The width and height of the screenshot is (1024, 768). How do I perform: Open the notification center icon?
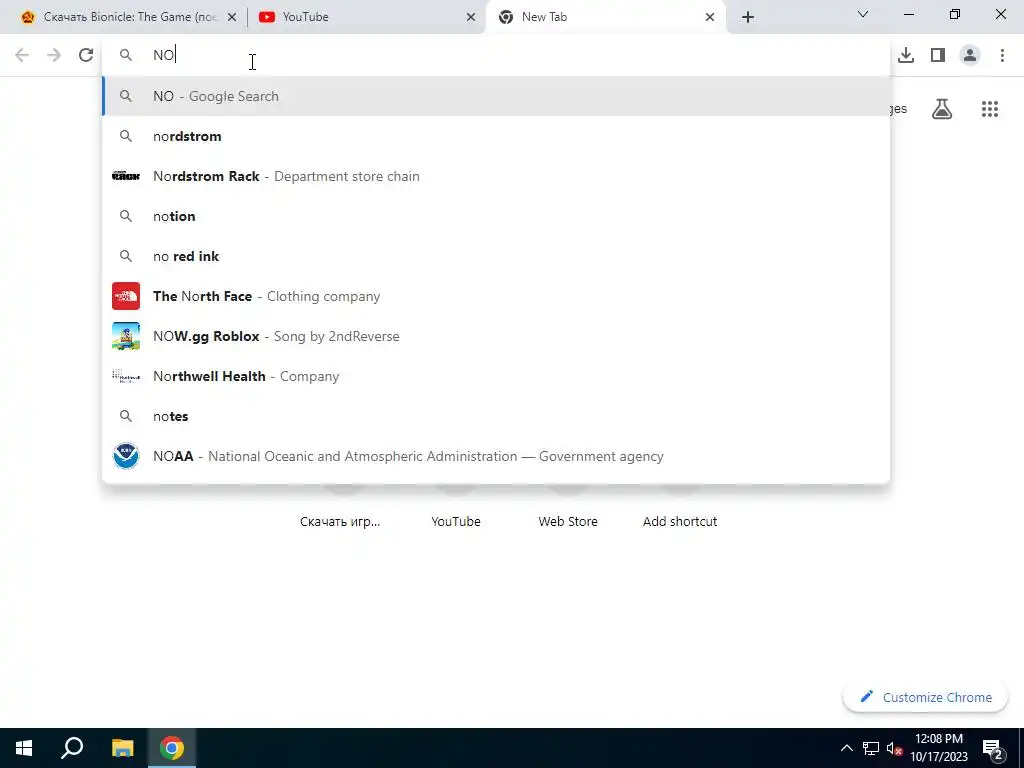(993, 748)
